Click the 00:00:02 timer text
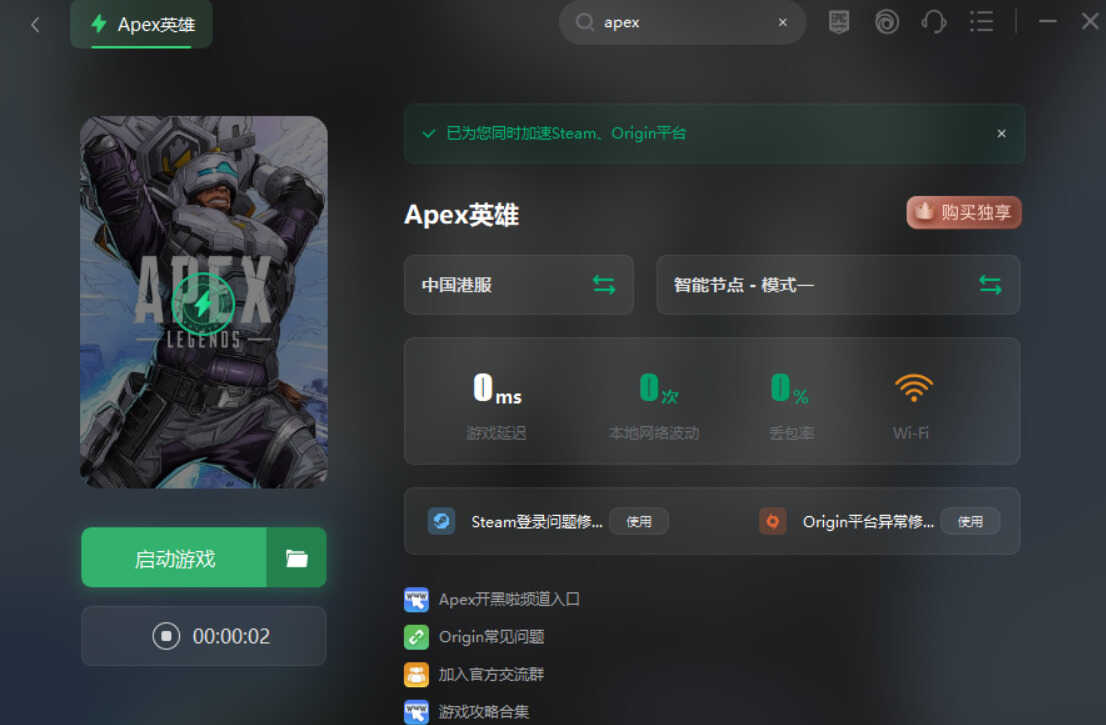 231,637
